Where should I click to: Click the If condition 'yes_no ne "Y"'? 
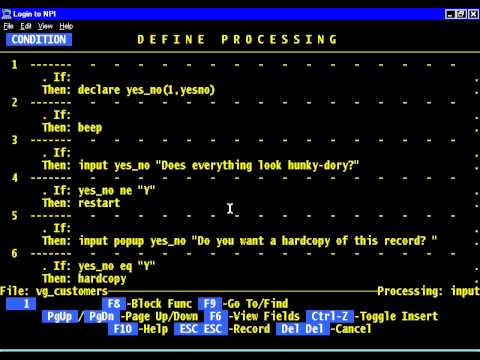click(117, 191)
